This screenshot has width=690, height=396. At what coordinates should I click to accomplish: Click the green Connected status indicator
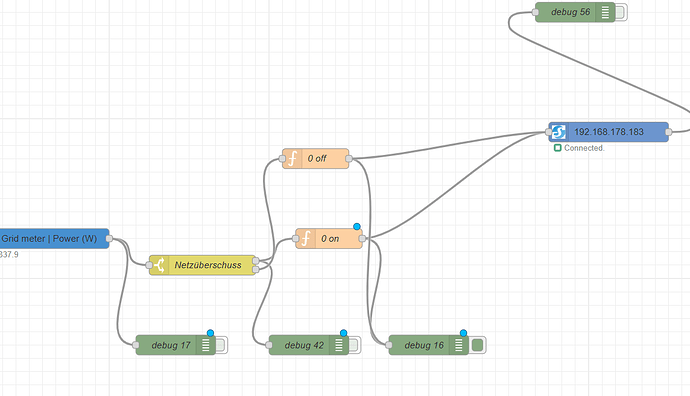click(558, 148)
